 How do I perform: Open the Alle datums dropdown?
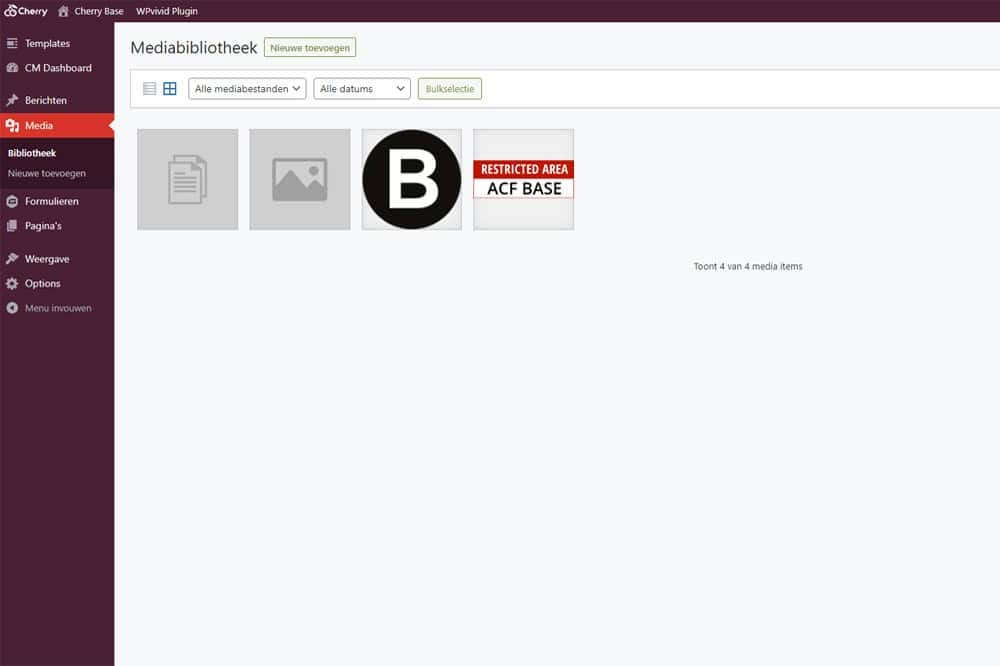pos(361,89)
